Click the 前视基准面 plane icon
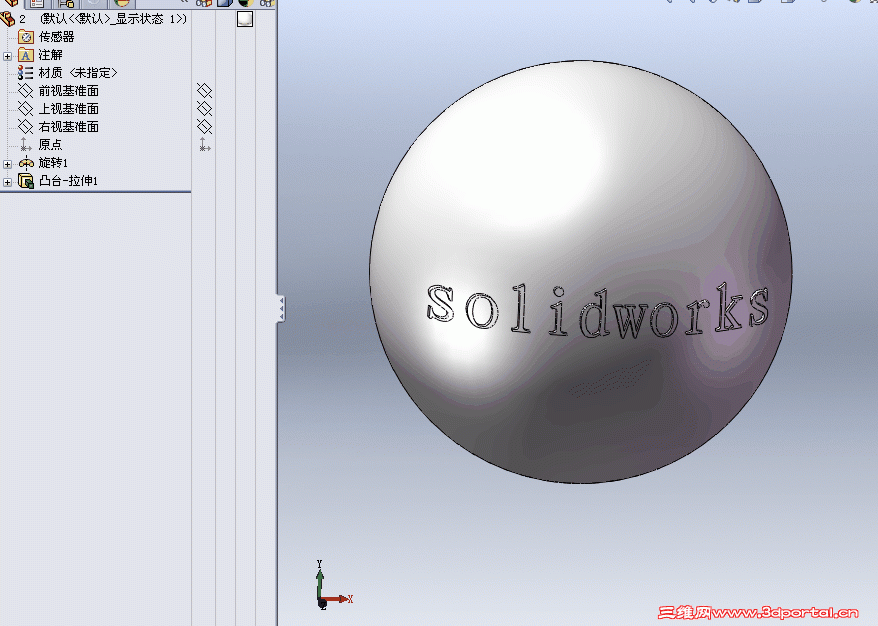The height and width of the screenshot is (626, 878). pos(26,91)
